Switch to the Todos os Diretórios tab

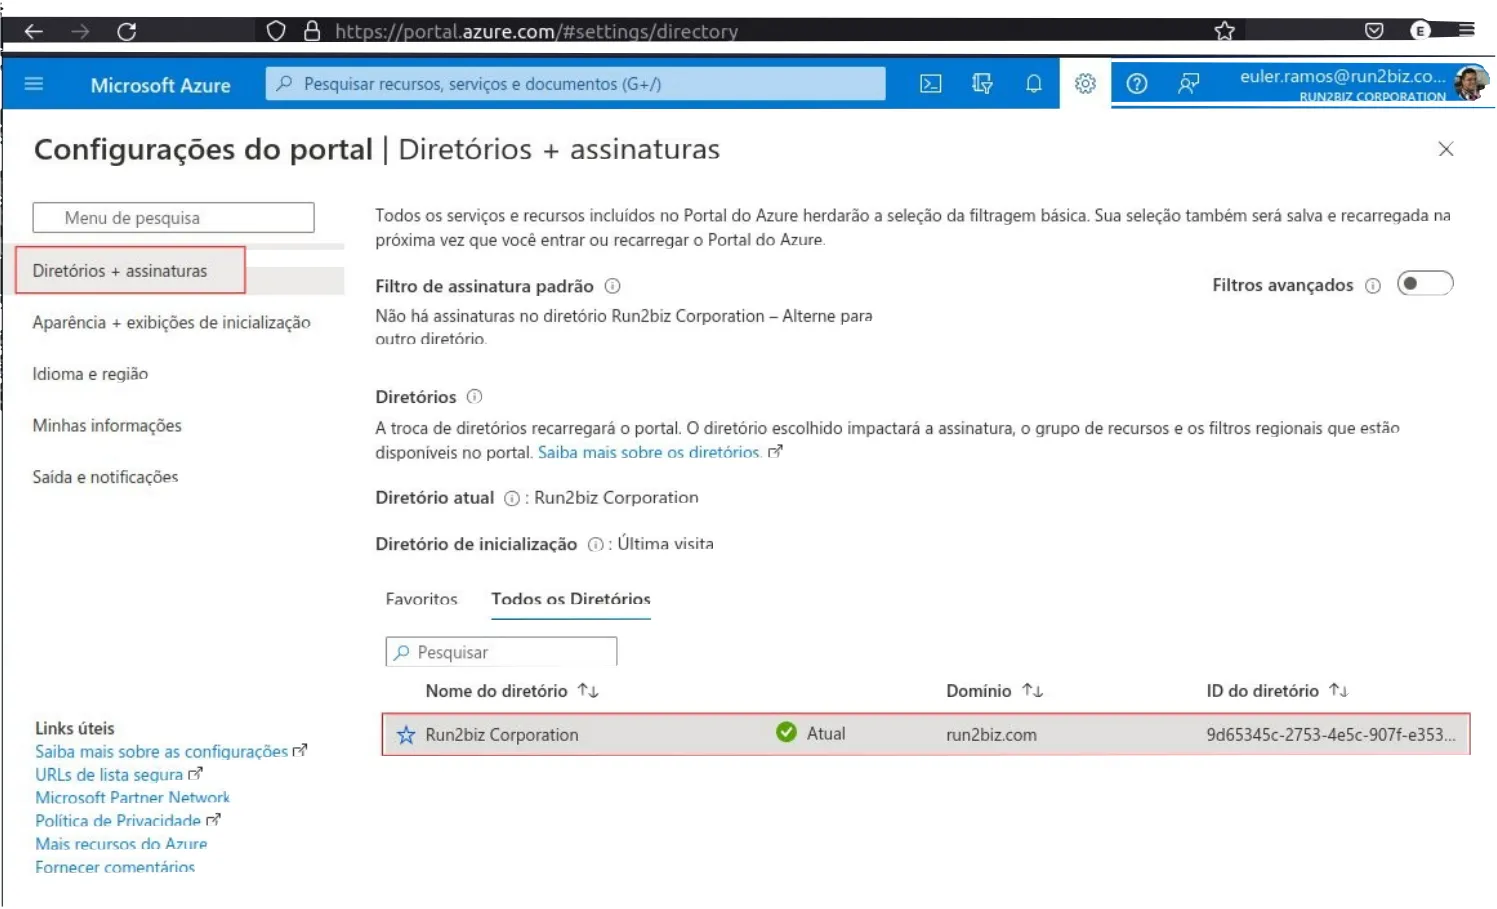[571, 599]
